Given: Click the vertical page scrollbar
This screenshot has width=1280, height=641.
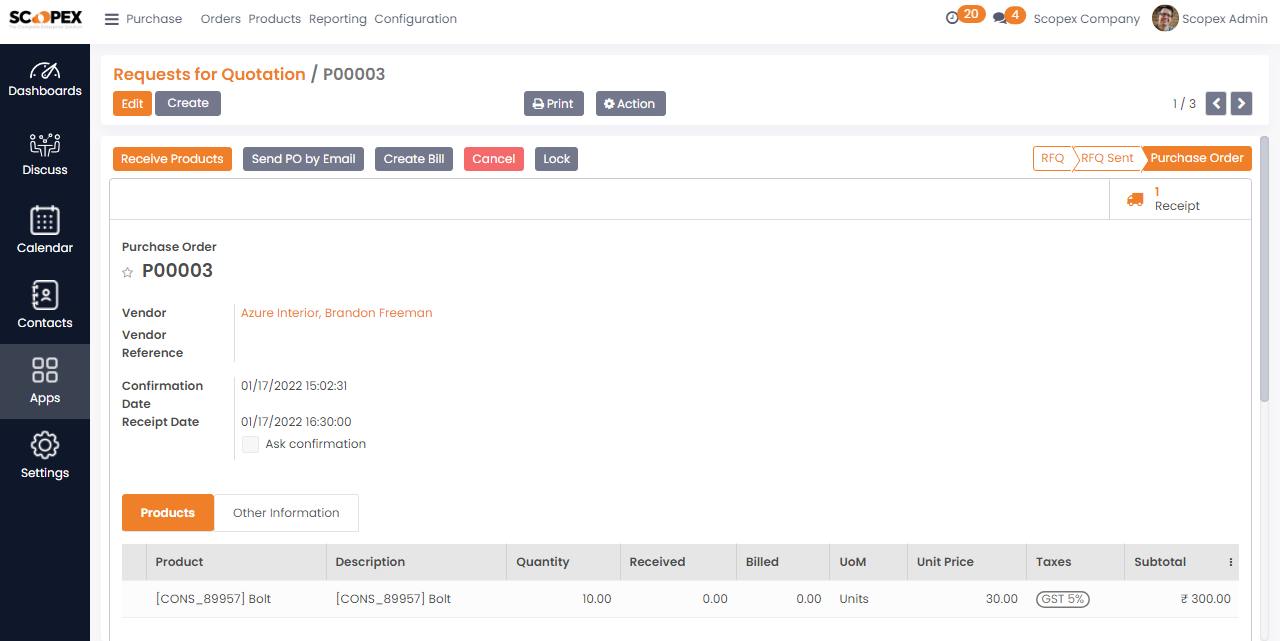Looking at the screenshot, I should tap(1264, 270).
